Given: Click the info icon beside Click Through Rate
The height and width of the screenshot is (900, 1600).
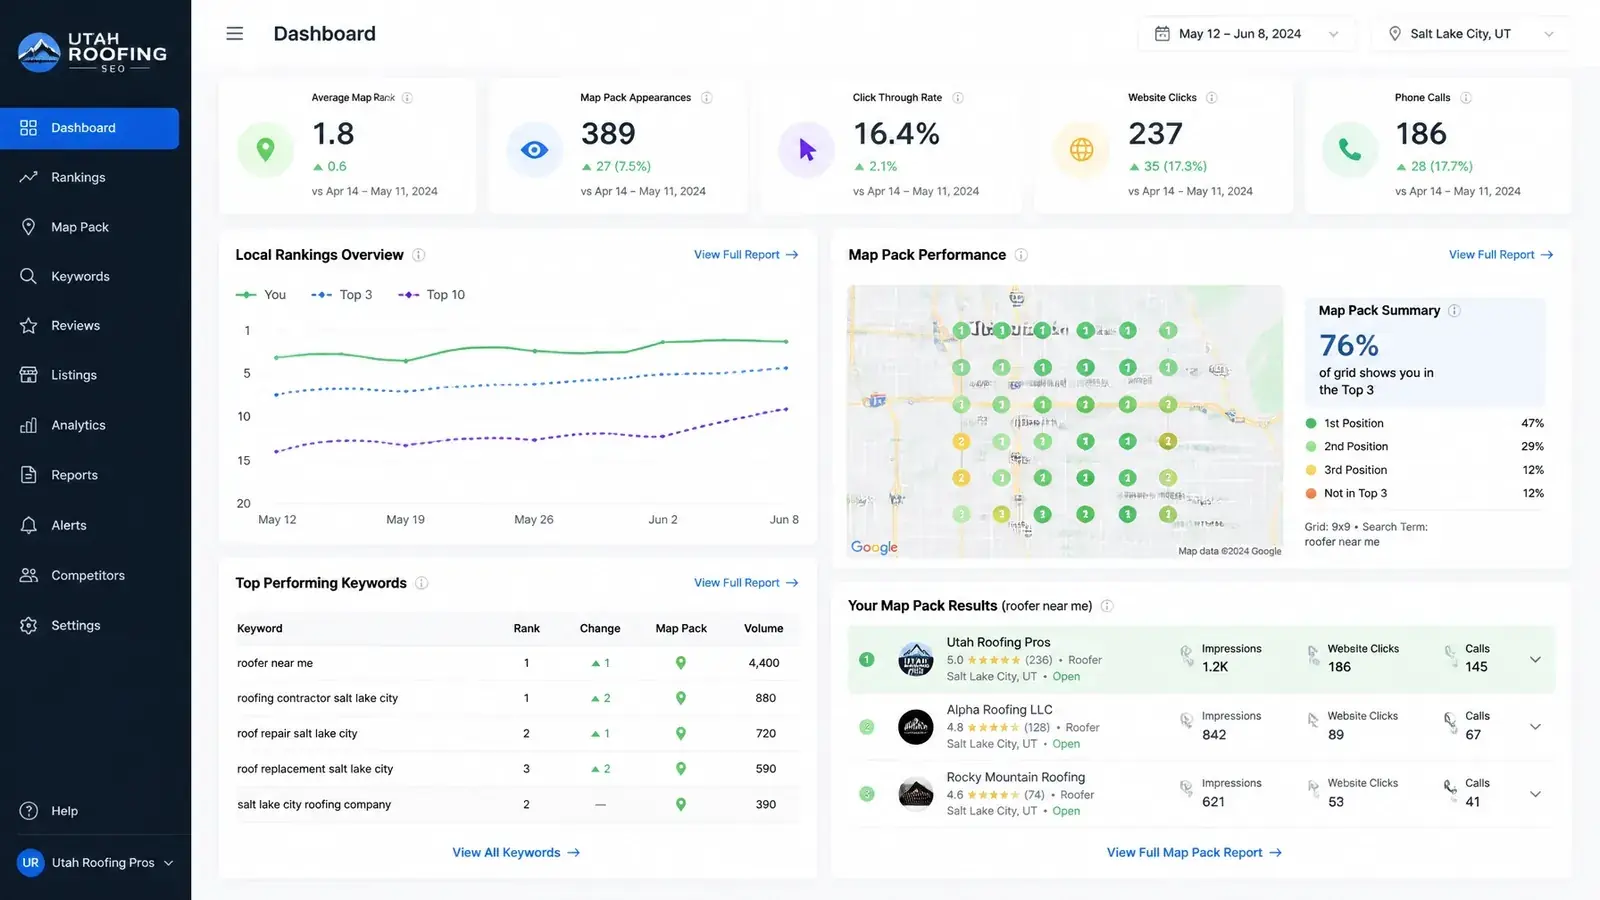Looking at the screenshot, I should pyautogui.click(x=958, y=98).
